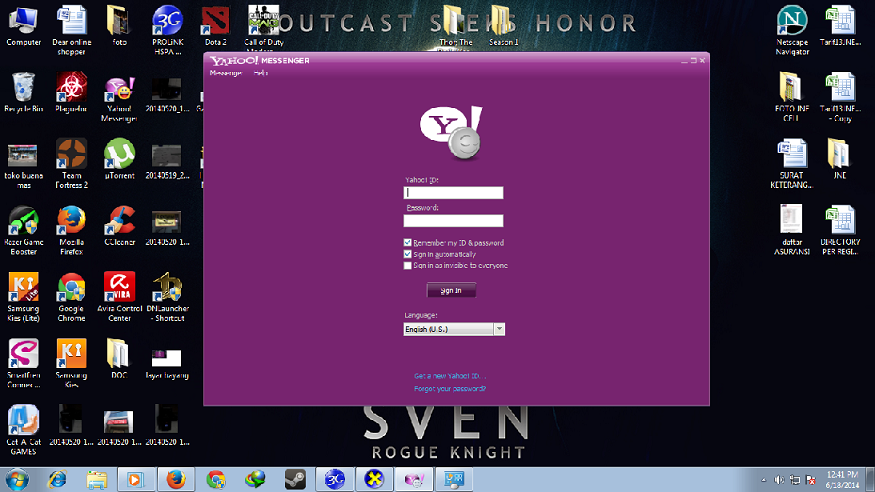Open Internet Explorer from taskbar

click(57, 480)
